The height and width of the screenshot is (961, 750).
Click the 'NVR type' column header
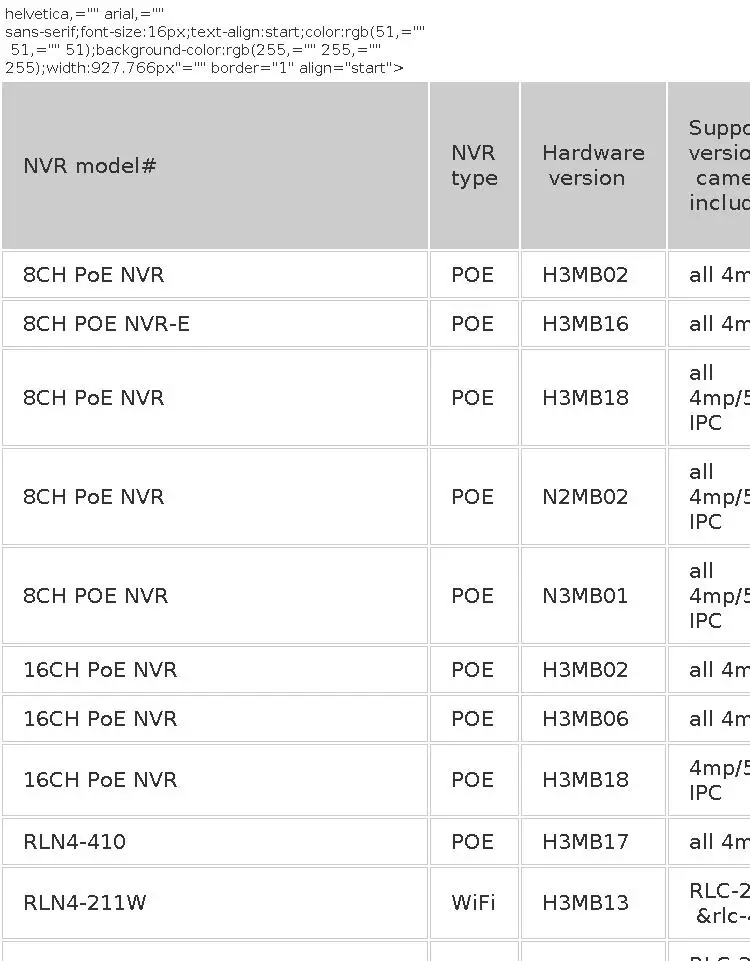(474, 165)
